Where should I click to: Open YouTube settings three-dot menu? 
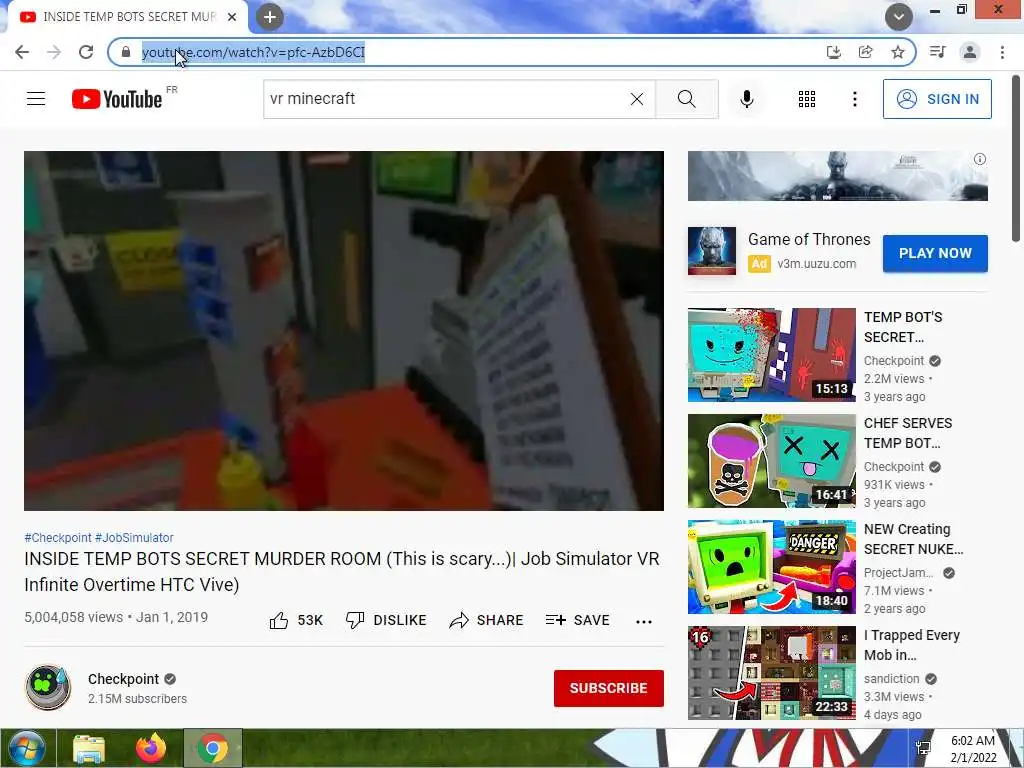(x=855, y=99)
